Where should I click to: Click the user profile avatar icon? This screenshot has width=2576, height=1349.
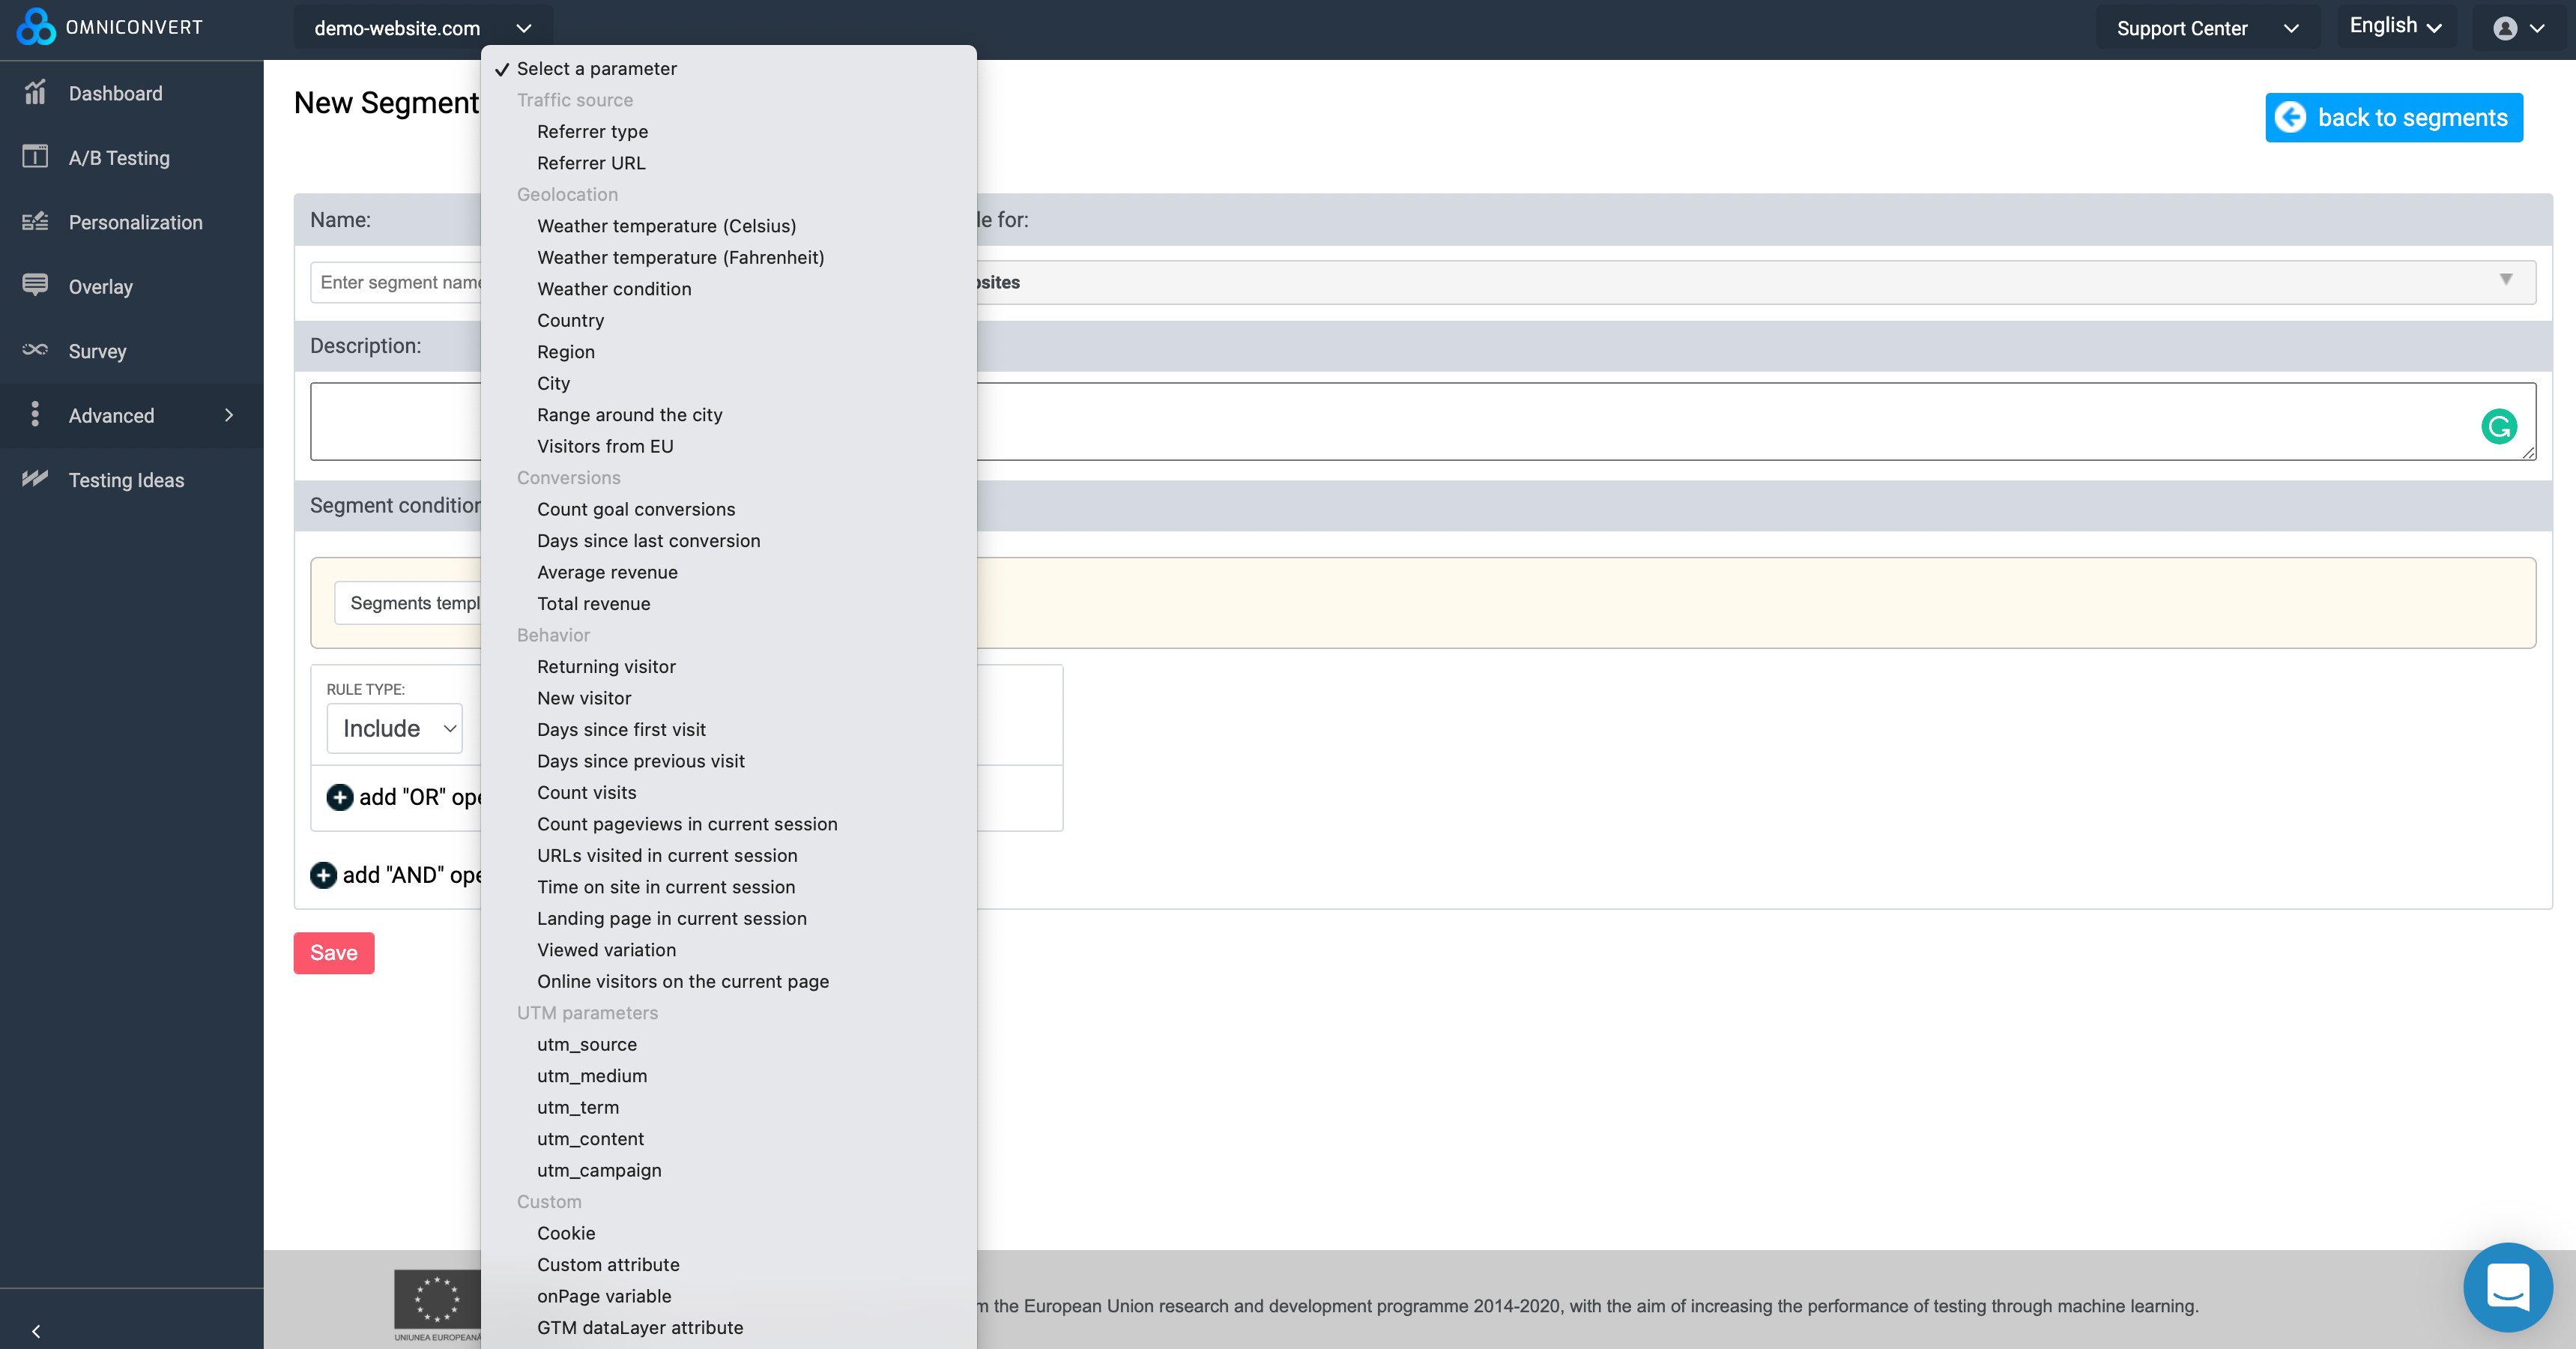[2504, 28]
